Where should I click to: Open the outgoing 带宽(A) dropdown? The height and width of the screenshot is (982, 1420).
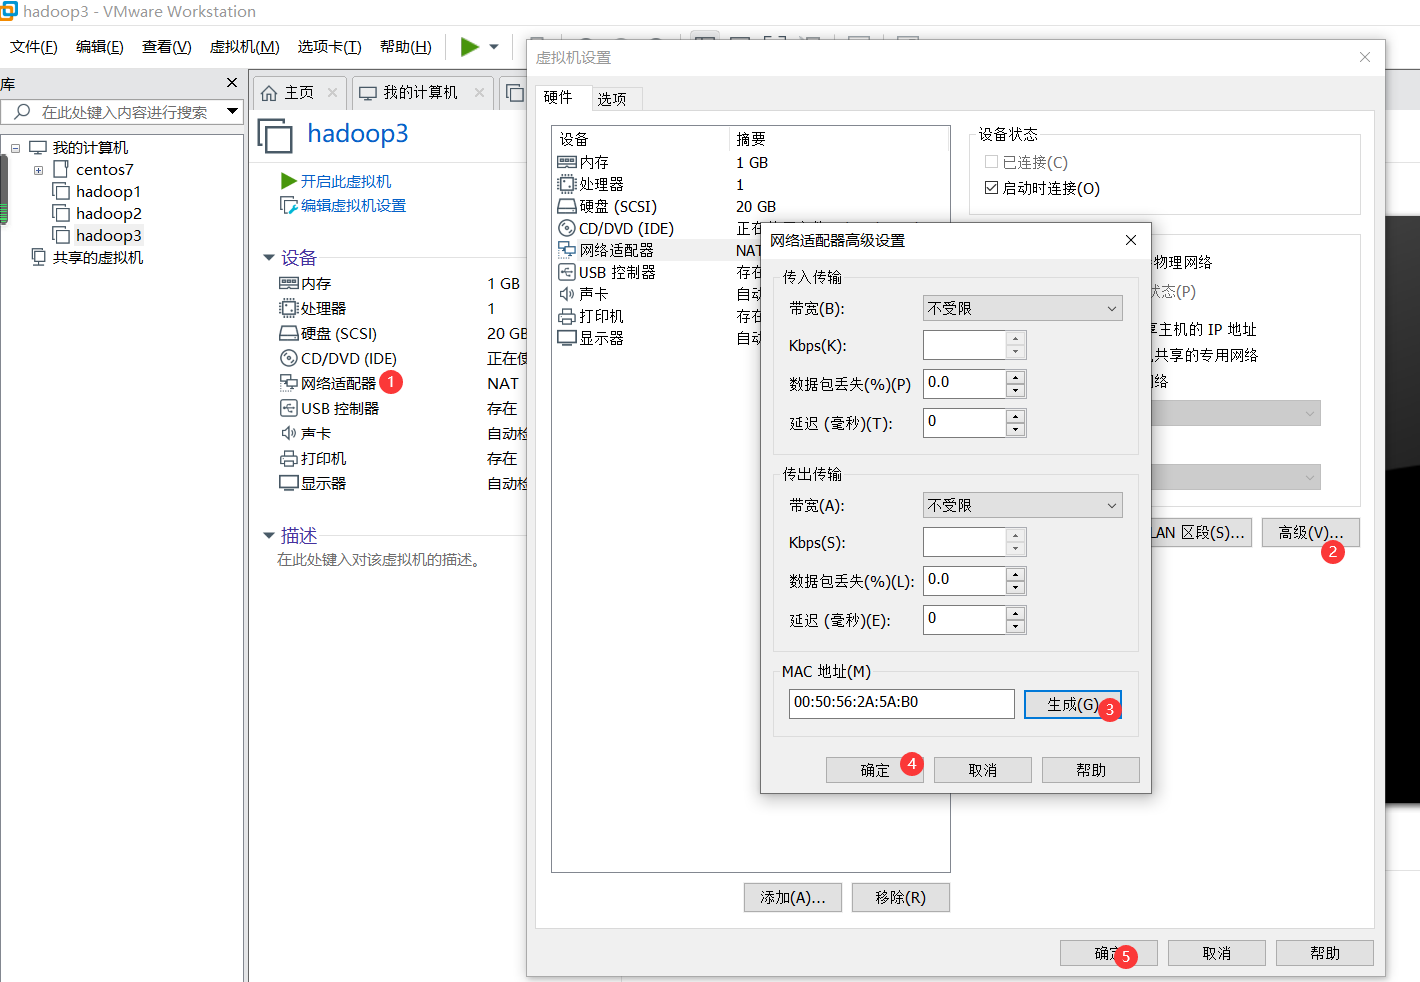click(1022, 505)
